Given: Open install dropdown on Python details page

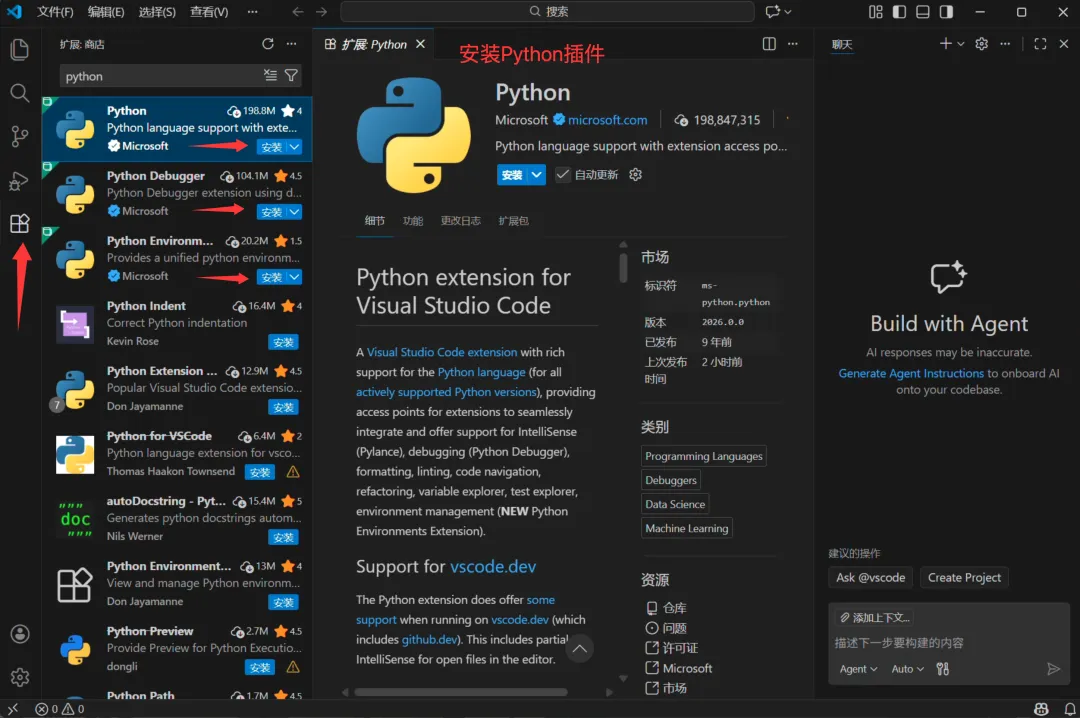Looking at the screenshot, I should tap(537, 175).
